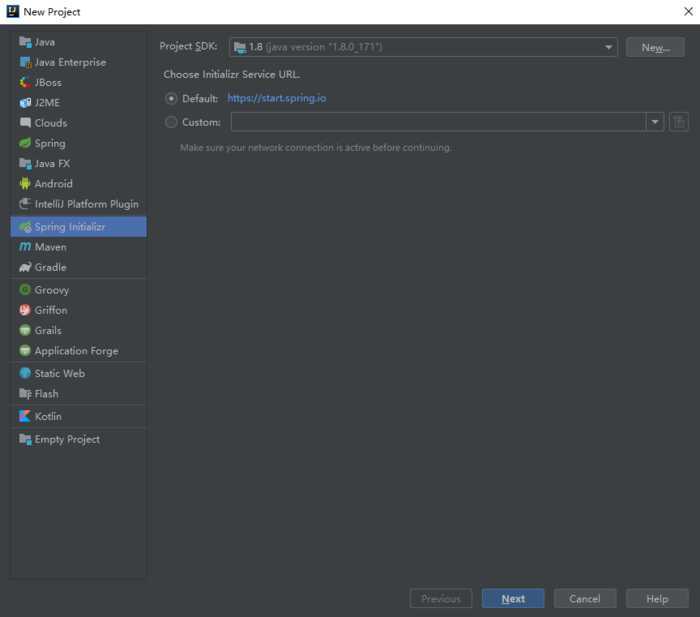The height and width of the screenshot is (617, 700).
Task: Select the Spring list entry
Action: pyautogui.click(x=78, y=143)
